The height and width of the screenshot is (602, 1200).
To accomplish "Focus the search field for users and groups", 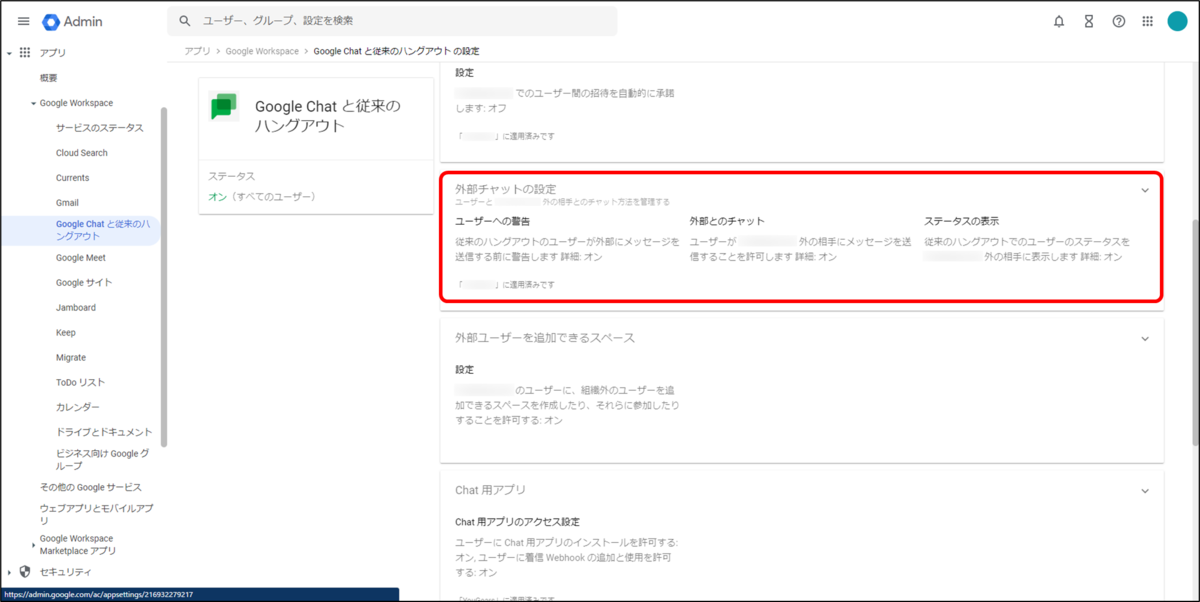I will click(x=392, y=21).
